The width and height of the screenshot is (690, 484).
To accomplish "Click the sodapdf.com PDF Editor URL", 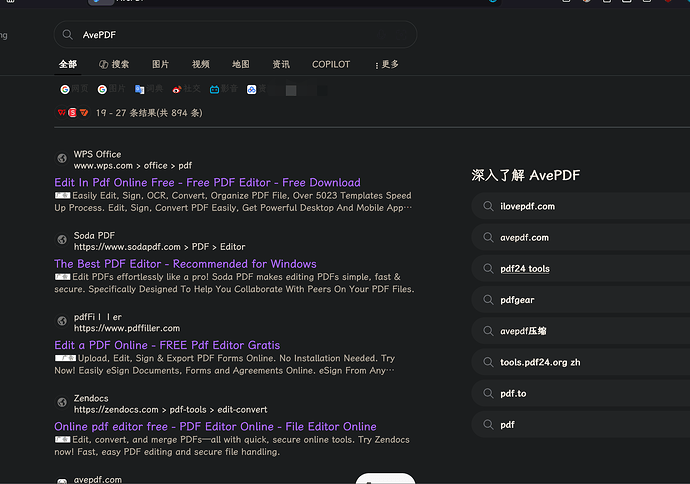I will click(159, 247).
